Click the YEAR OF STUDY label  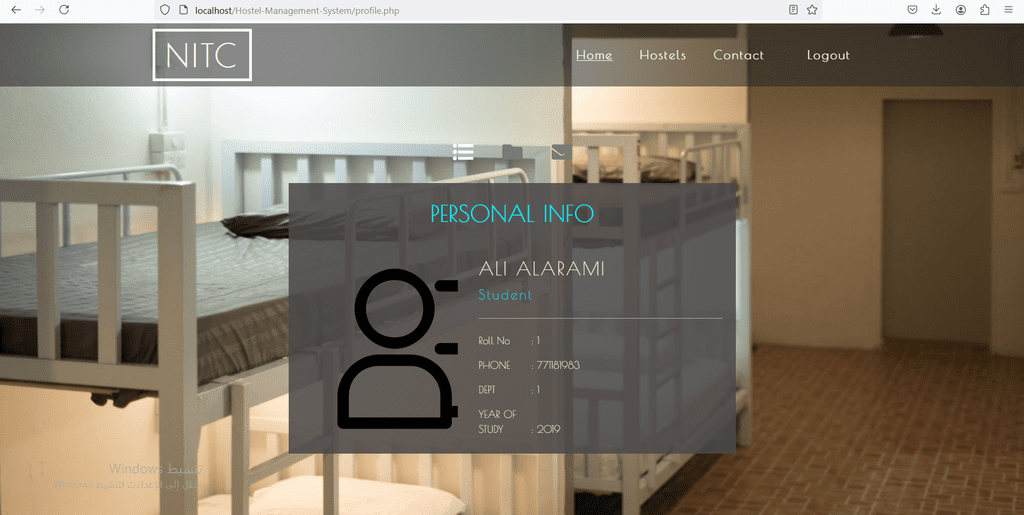tap(498, 422)
